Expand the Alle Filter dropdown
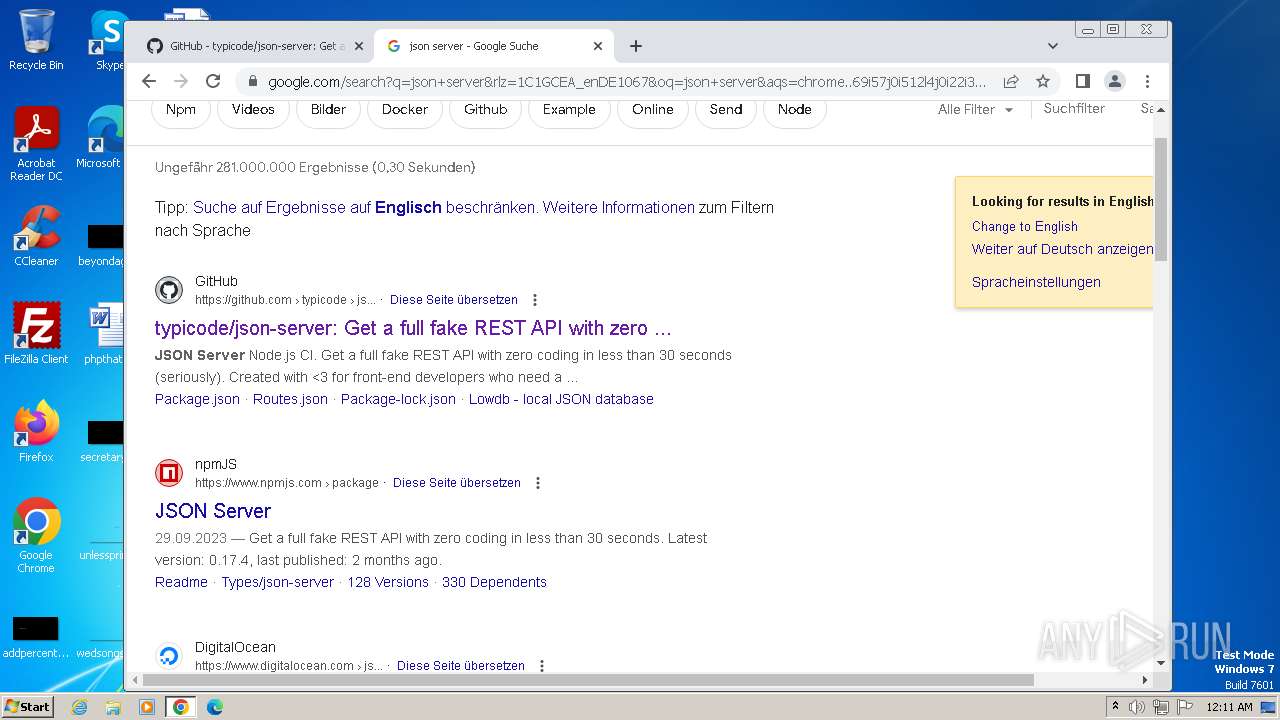The height and width of the screenshot is (720, 1280). [976, 110]
